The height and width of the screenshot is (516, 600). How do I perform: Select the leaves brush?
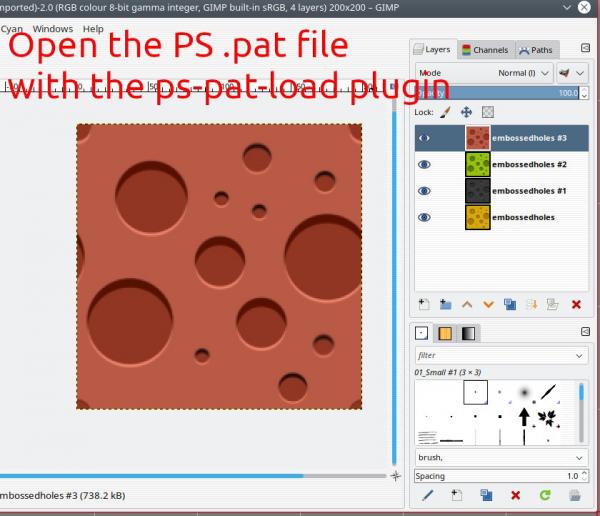[548, 418]
